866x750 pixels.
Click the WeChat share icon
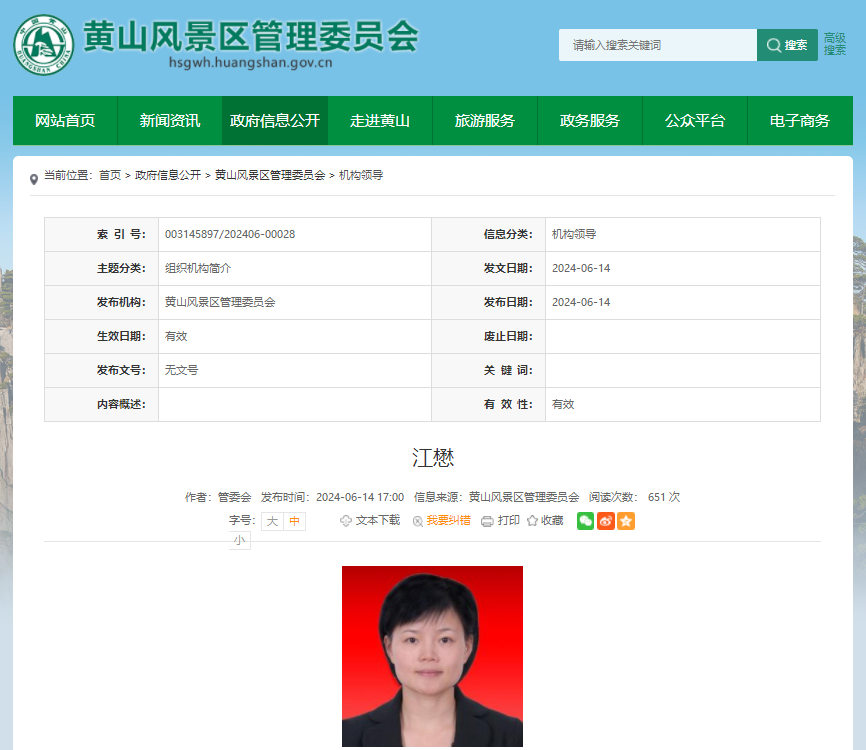pyautogui.click(x=585, y=521)
